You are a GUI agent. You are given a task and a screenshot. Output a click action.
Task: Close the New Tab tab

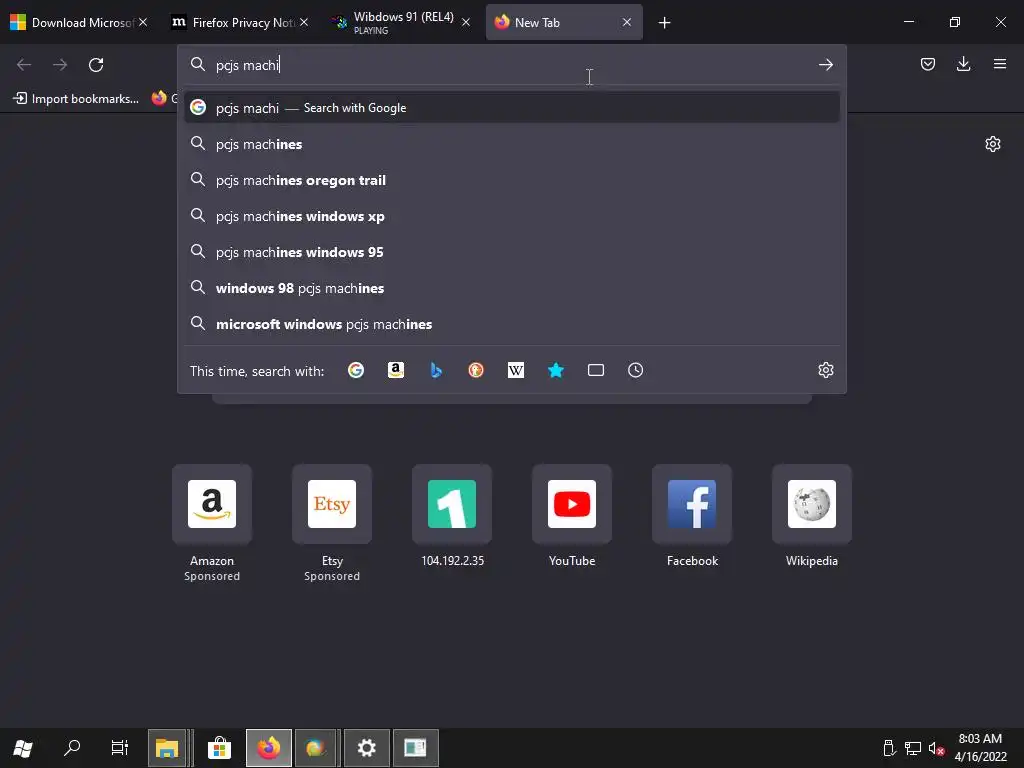[627, 22]
